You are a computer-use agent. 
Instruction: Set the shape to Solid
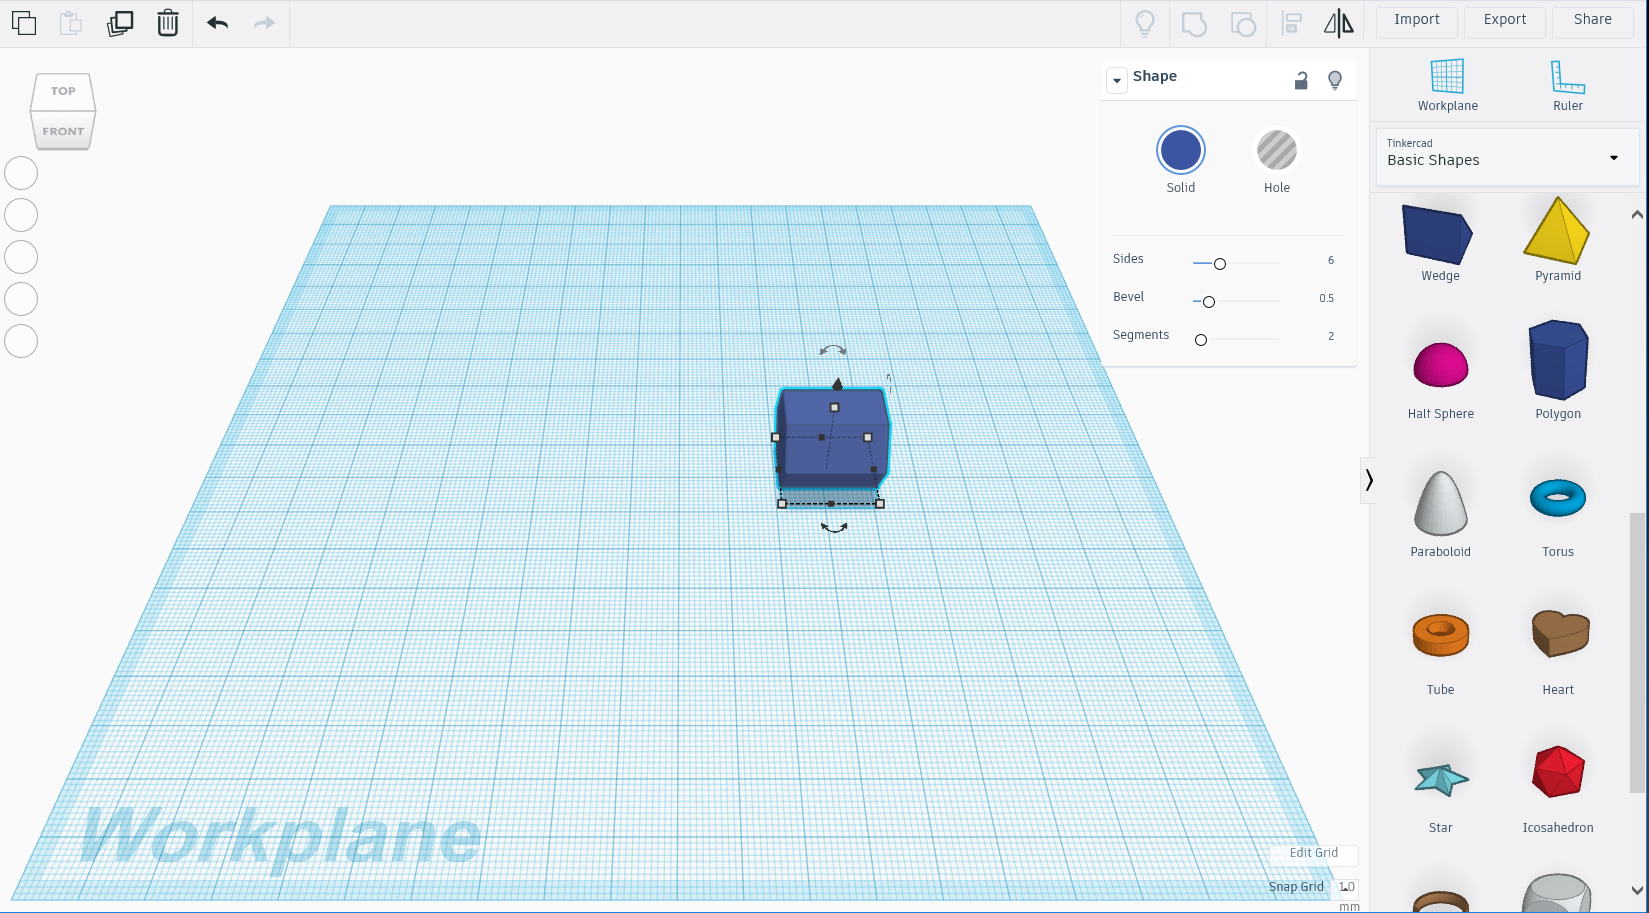[1181, 151]
